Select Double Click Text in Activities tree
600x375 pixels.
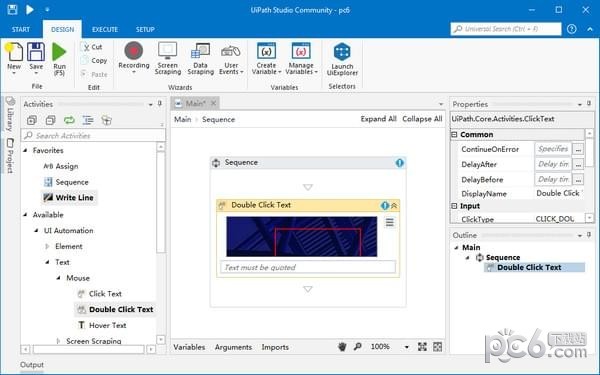click(116, 309)
